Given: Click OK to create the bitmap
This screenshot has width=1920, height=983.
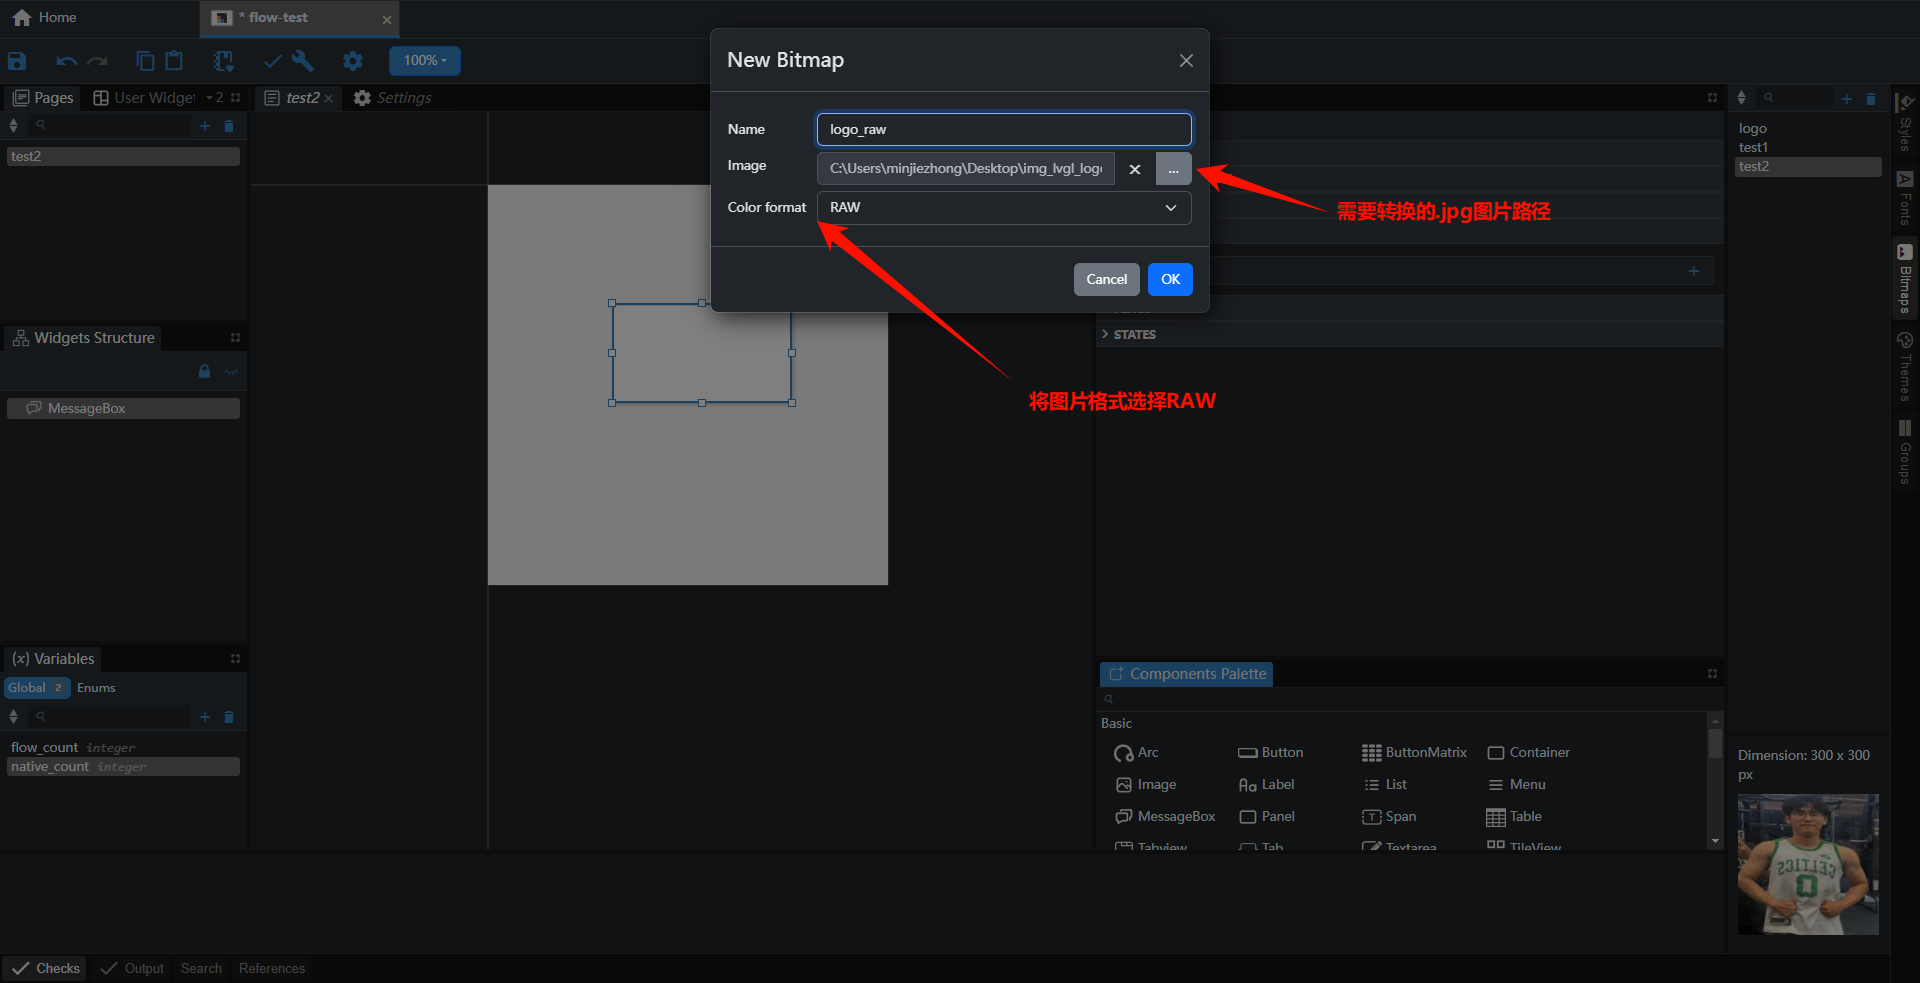Looking at the screenshot, I should pos(1170,280).
